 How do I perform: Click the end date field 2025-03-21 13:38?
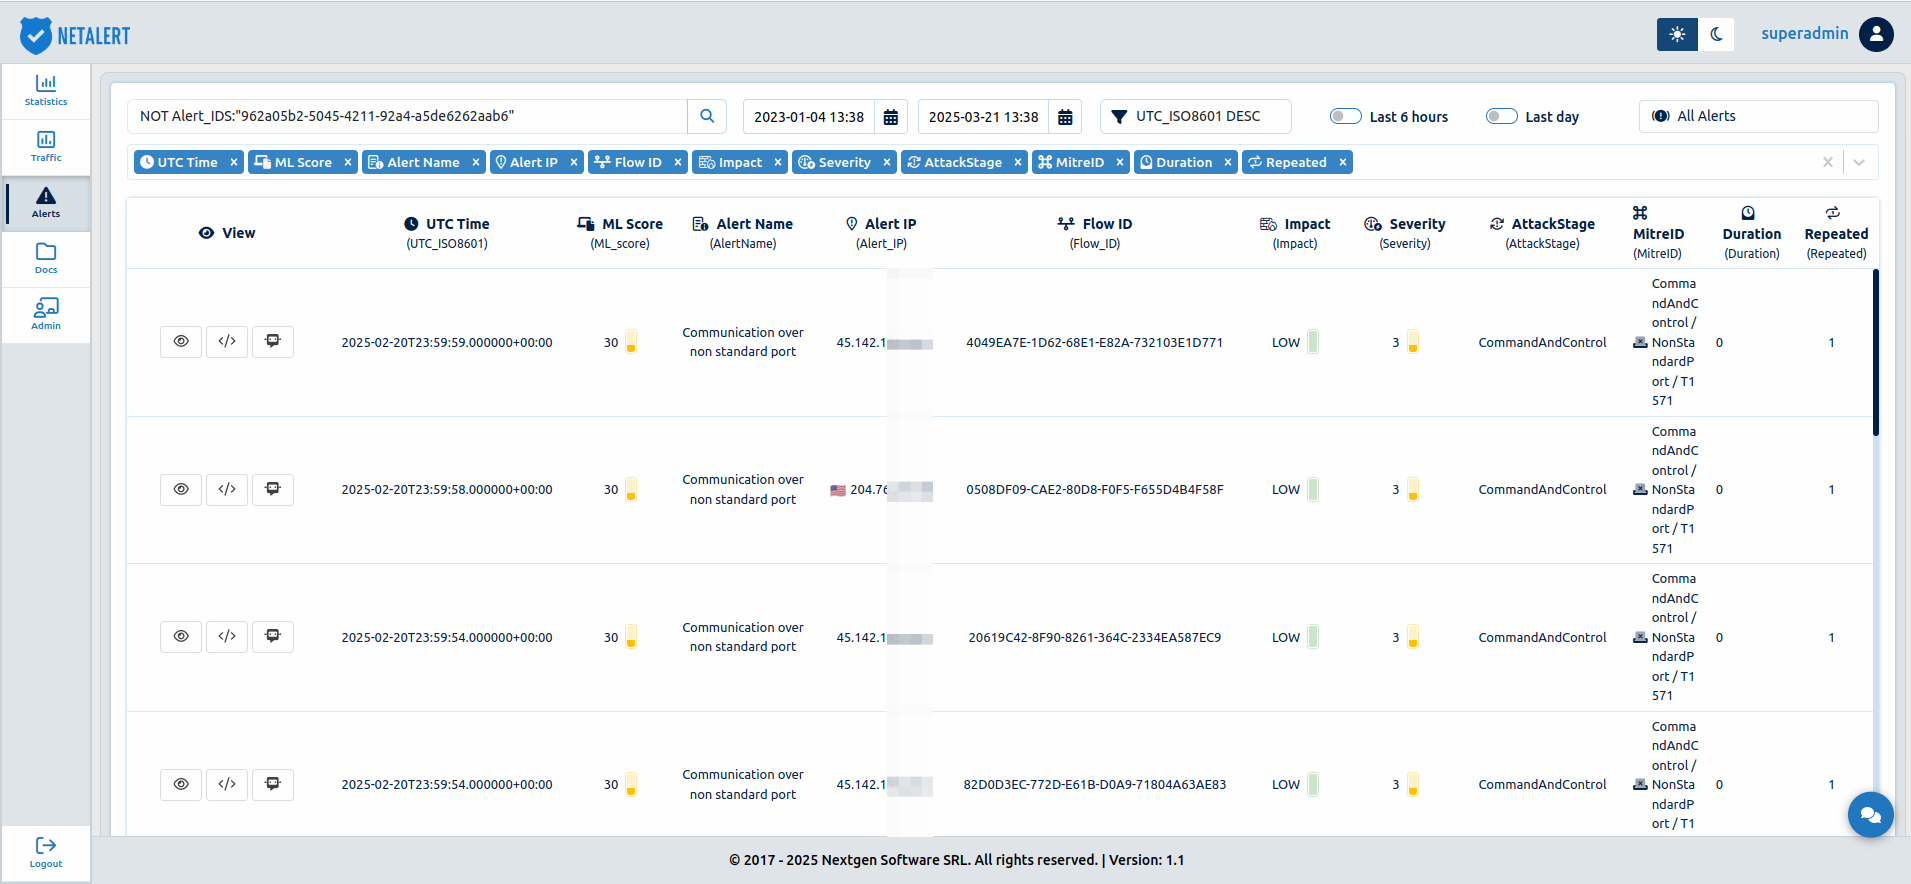(x=983, y=117)
